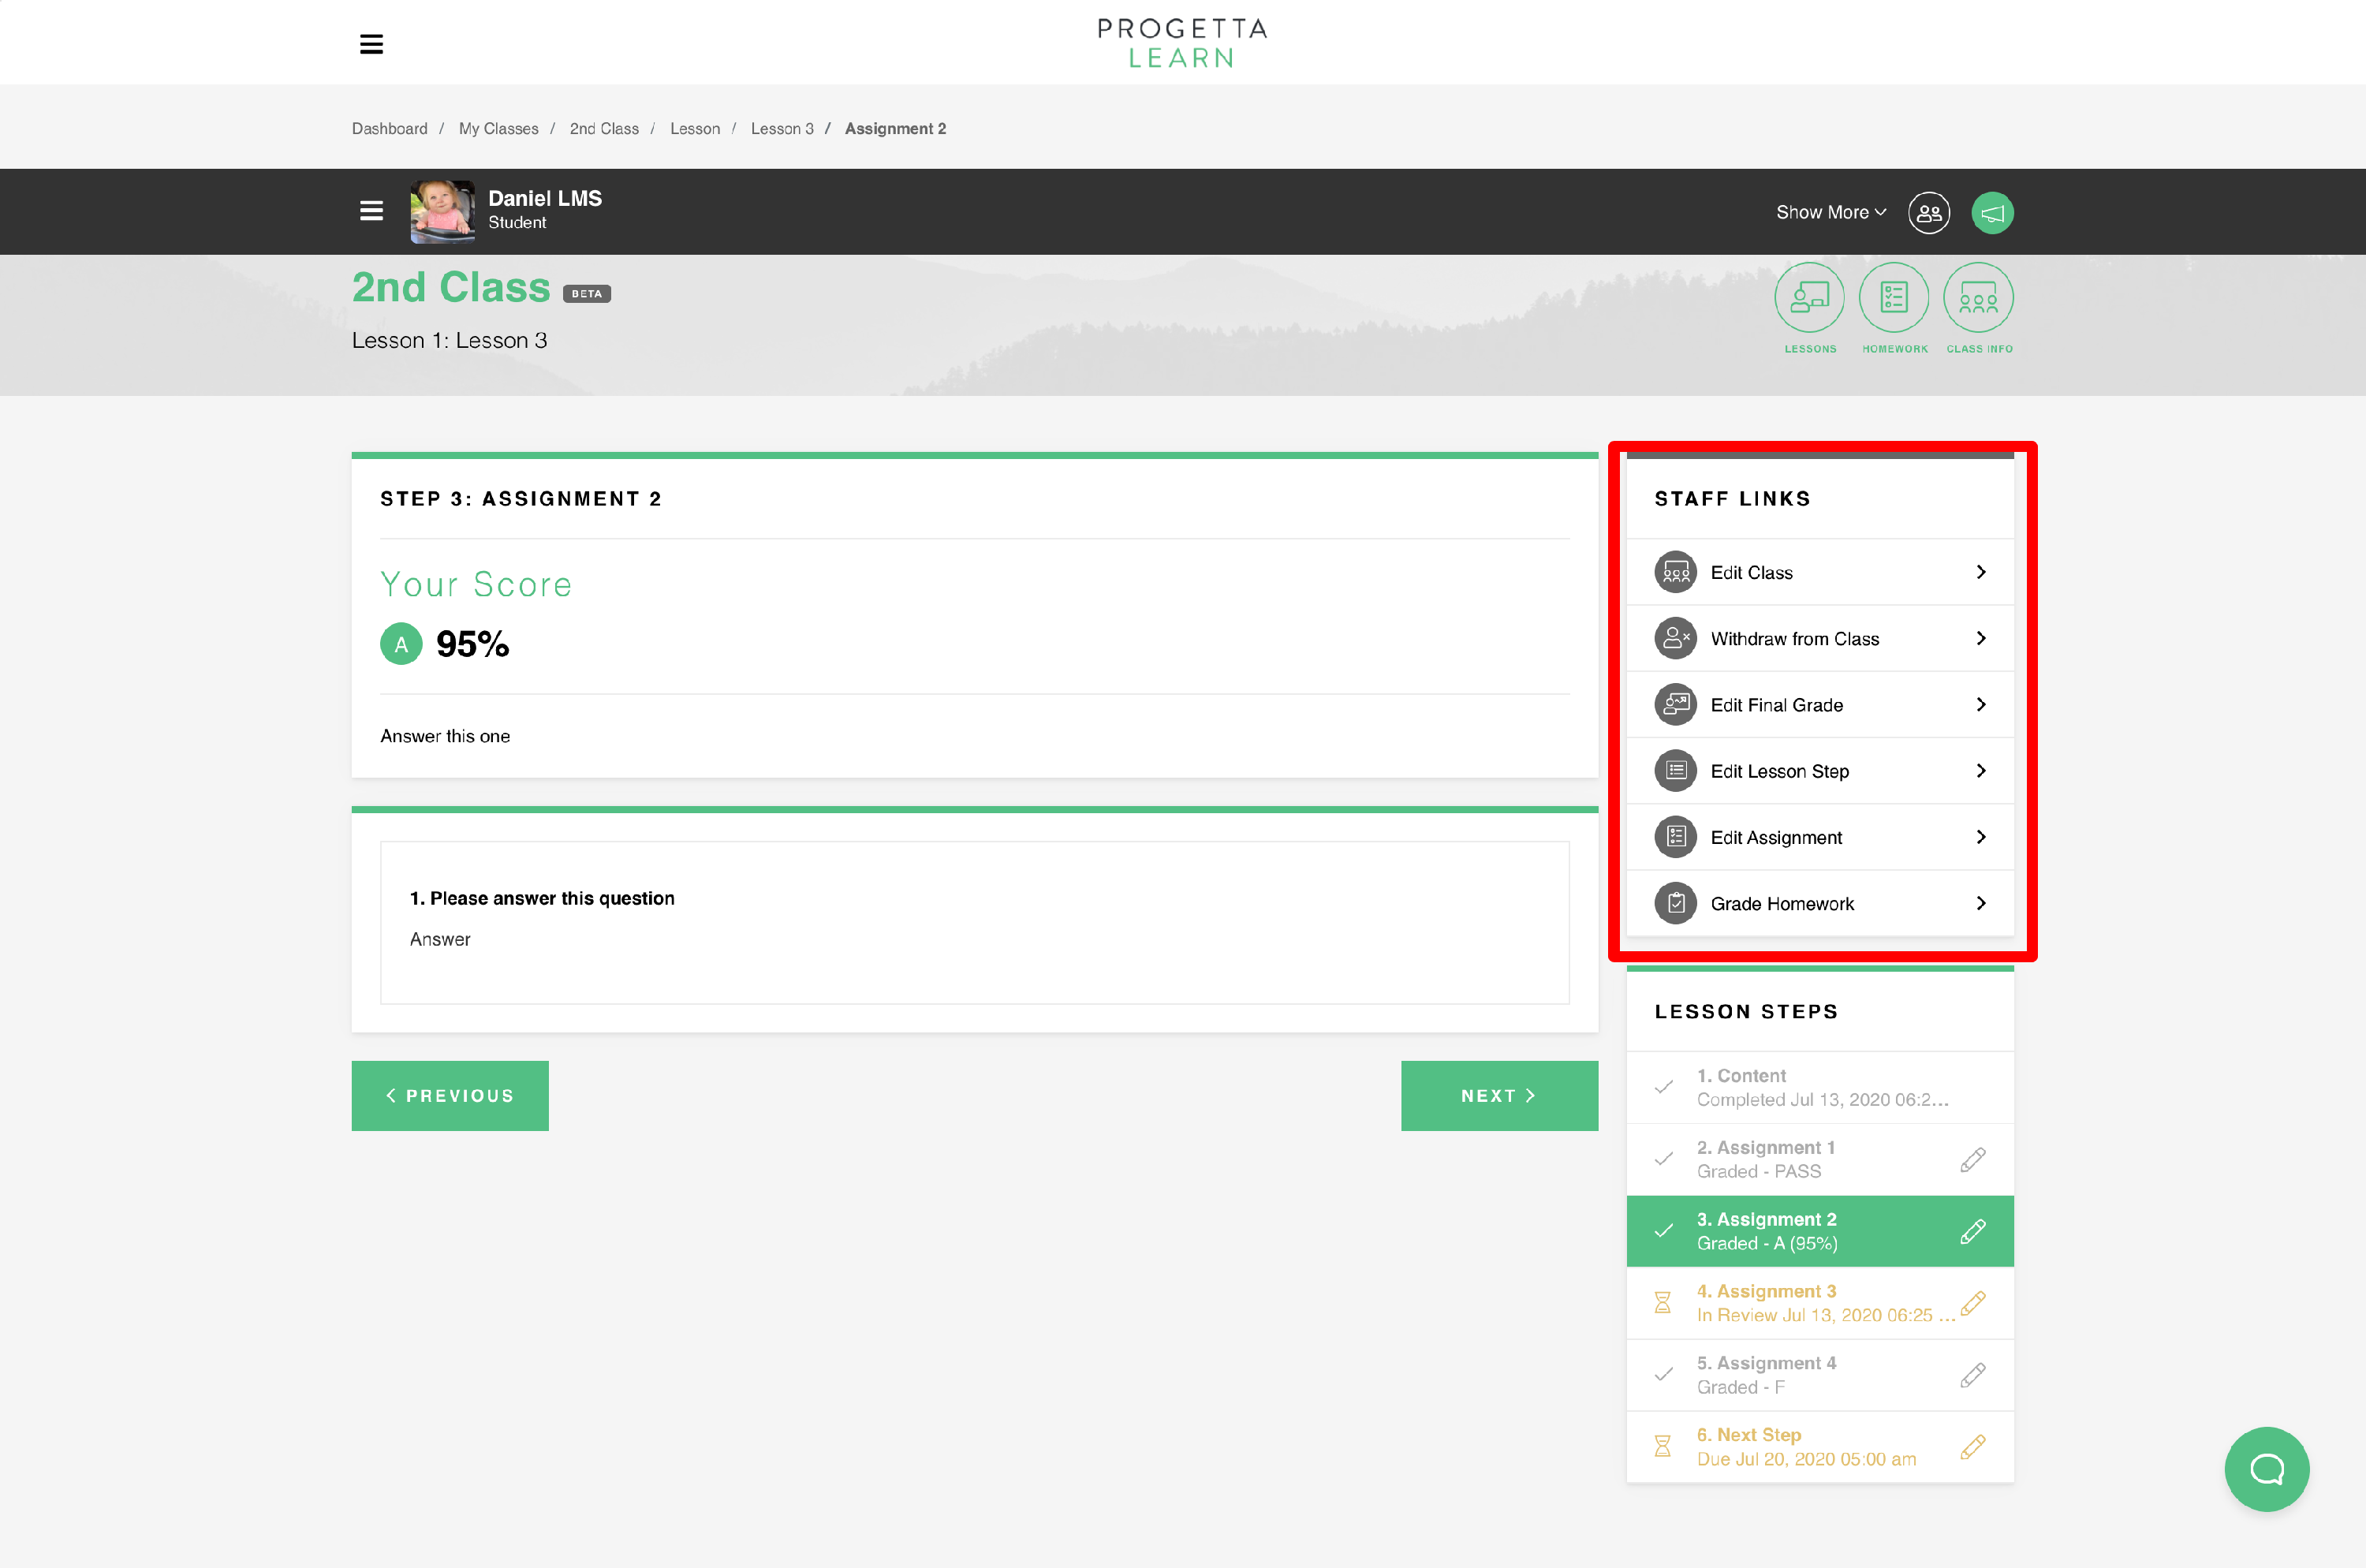
Task: Open the dark bar hamburger menu
Action: (x=371, y=211)
